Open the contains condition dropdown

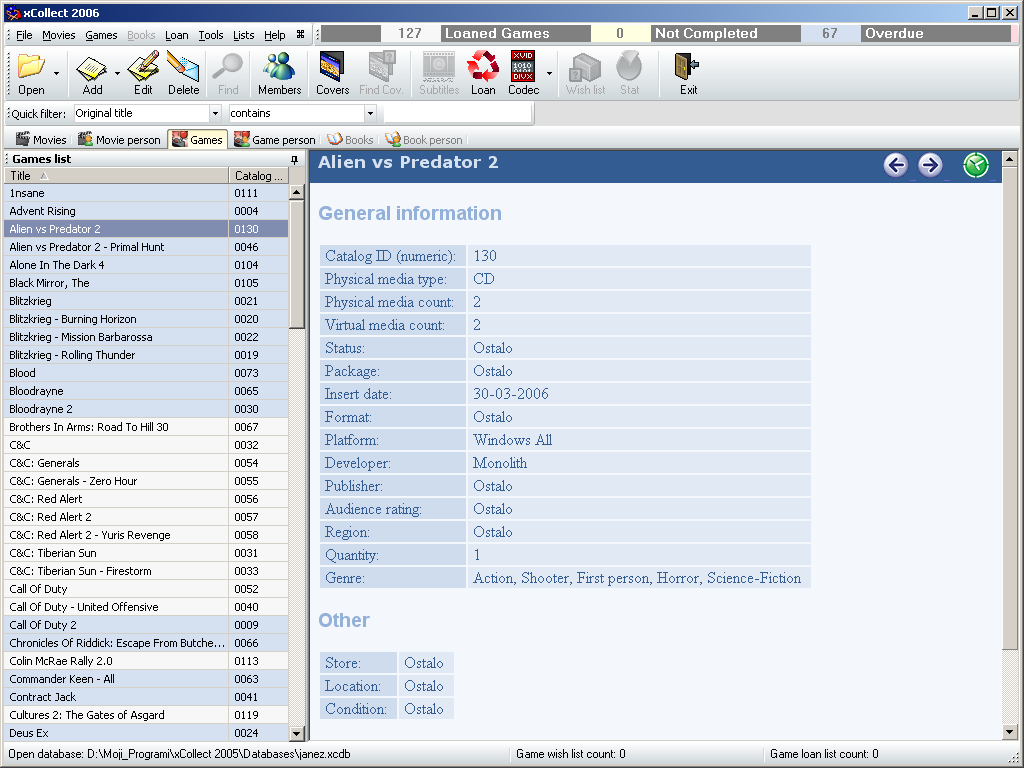369,114
